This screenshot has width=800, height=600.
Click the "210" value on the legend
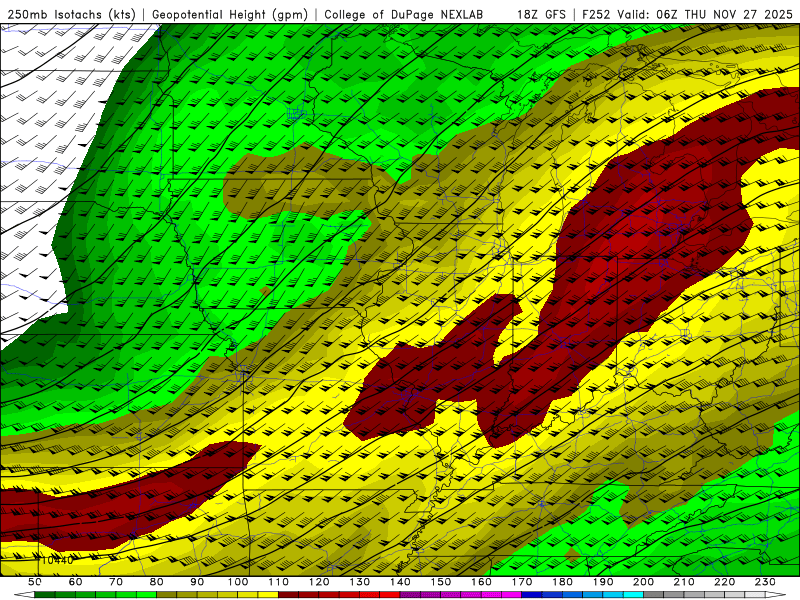684,582
